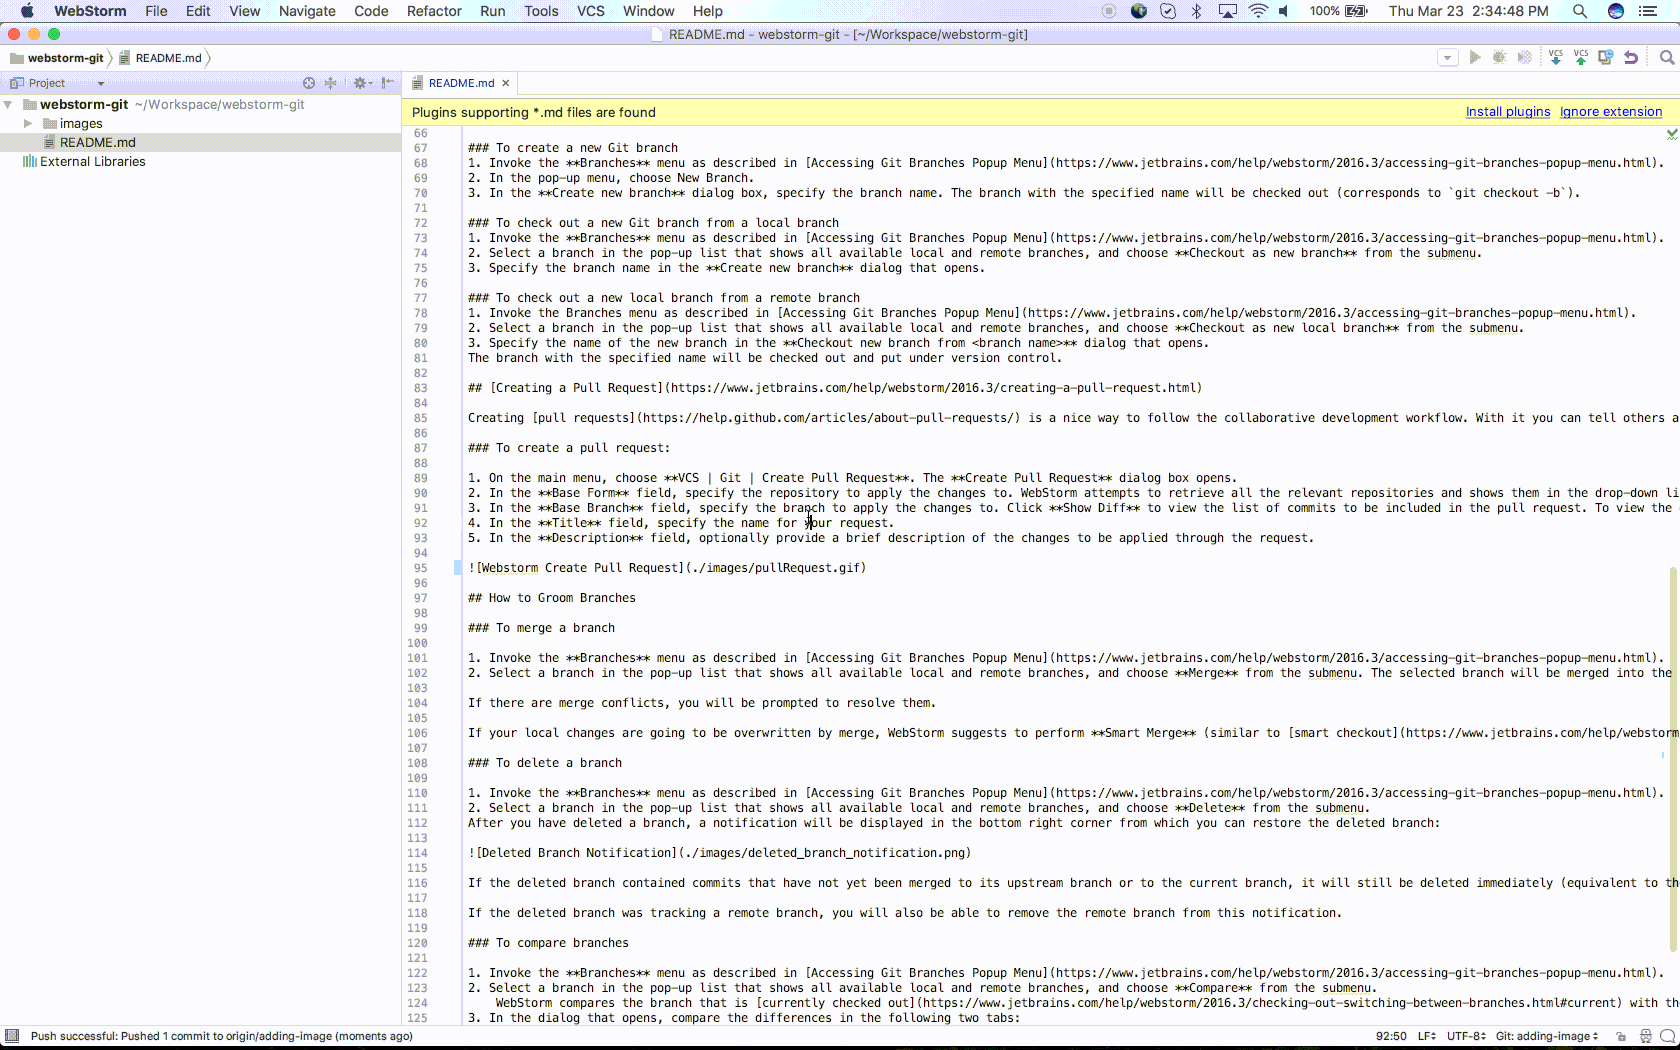
Task: Click line number 95 in the gutter
Action: pyautogui.click(x=420, y=568)
